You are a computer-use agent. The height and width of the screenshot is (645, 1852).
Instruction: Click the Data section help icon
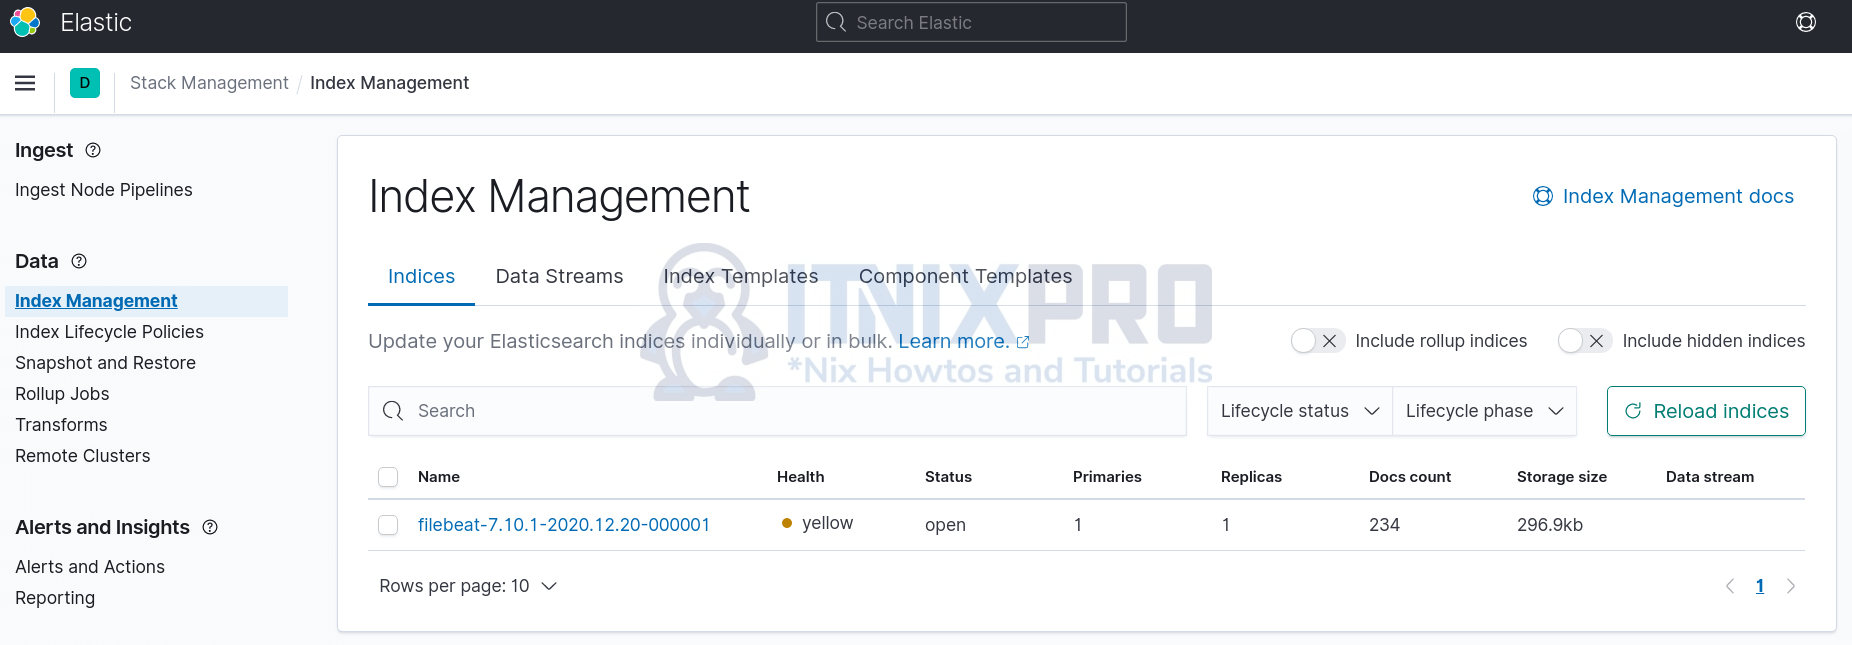pos(79,261)
